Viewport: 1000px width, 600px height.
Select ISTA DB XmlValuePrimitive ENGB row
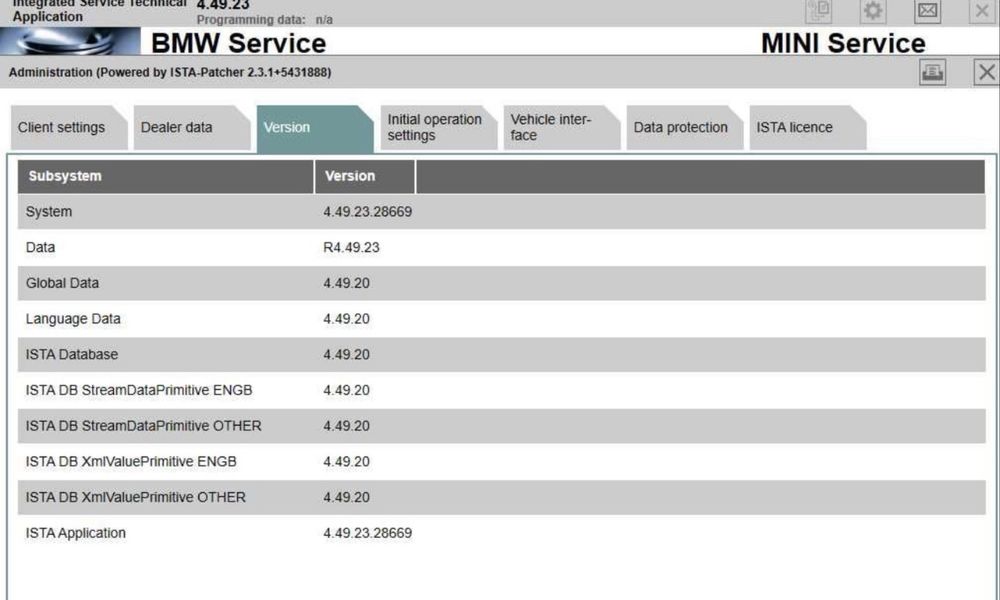(x=501, y=462)
